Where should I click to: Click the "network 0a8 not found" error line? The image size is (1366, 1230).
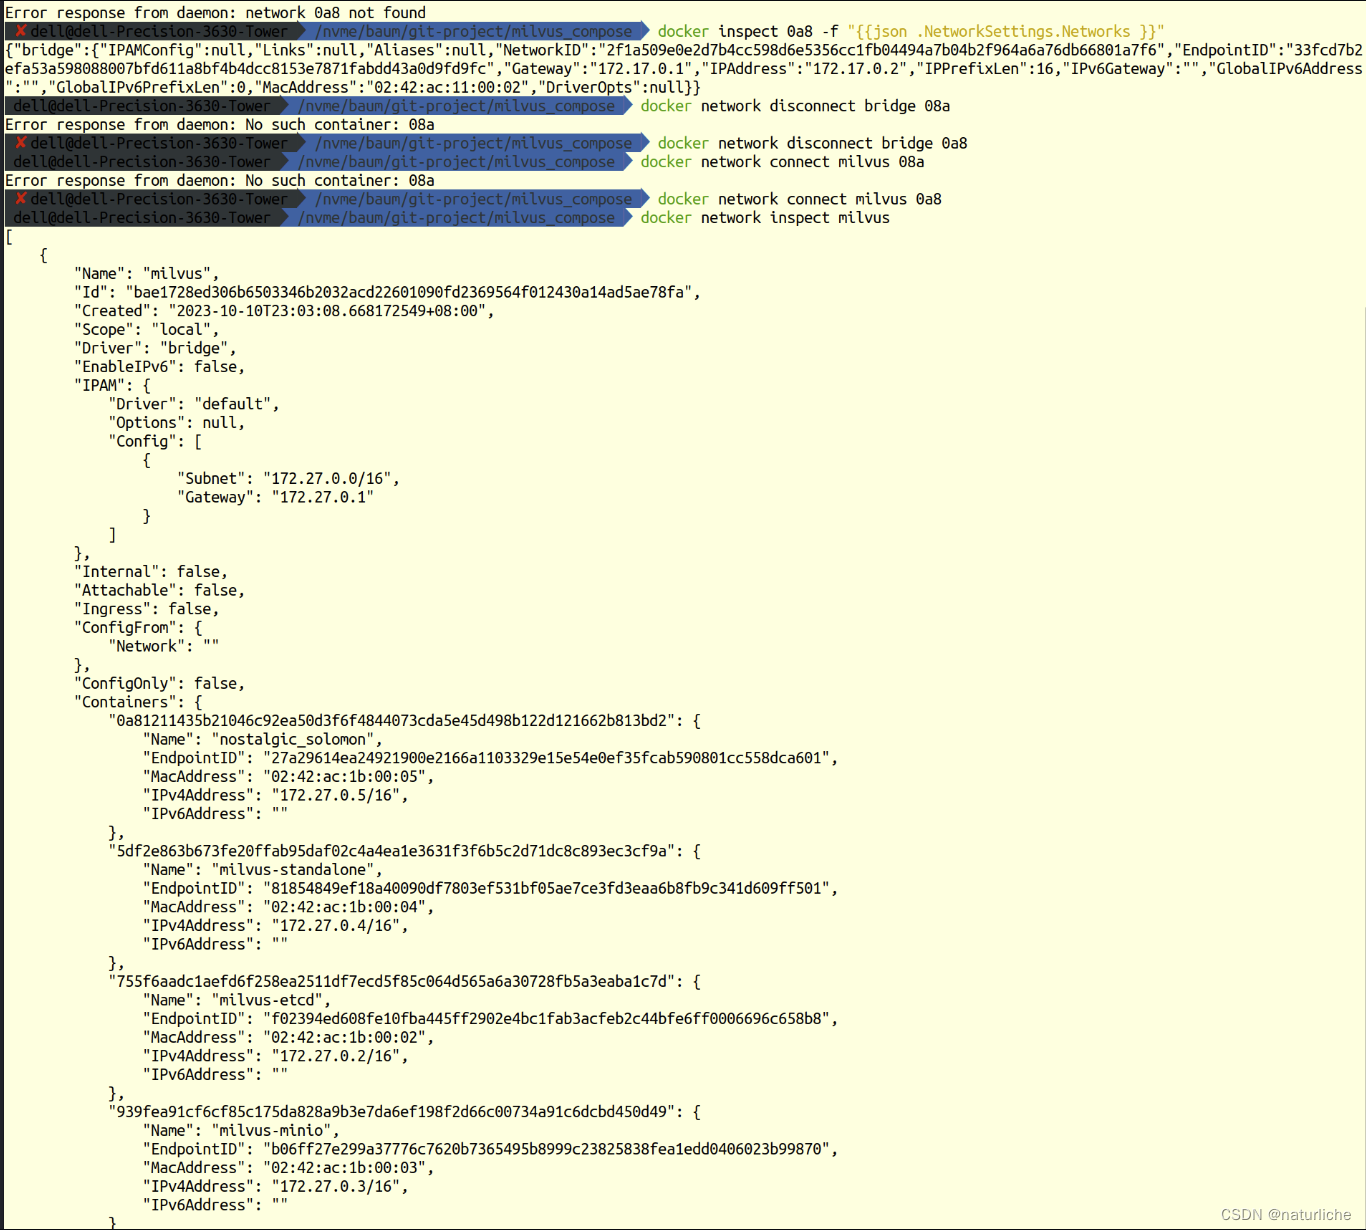tap(215, 13)
